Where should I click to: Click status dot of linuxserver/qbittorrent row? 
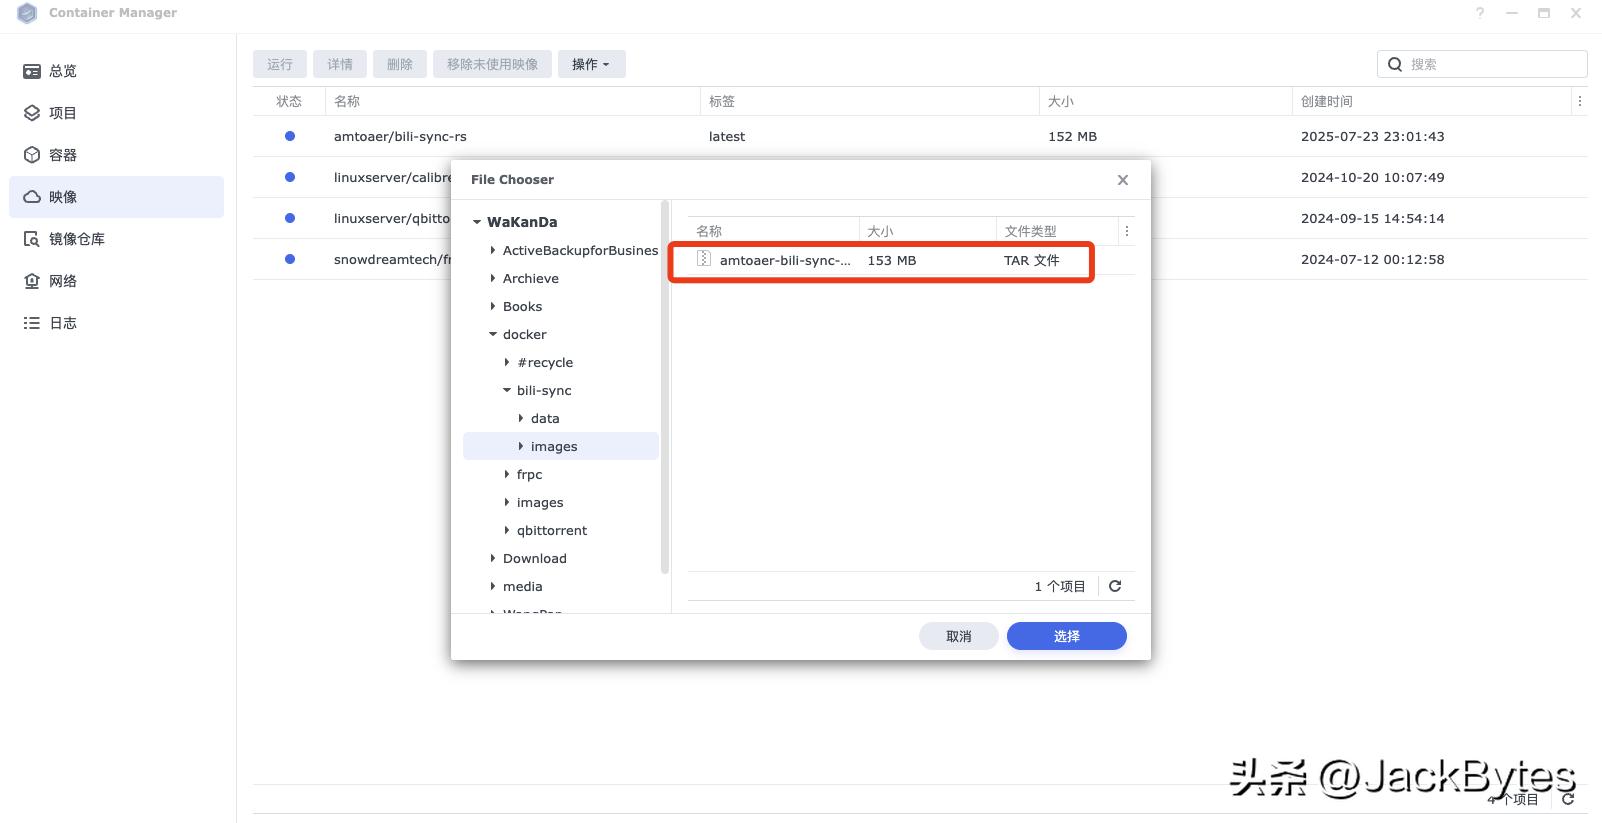[290, 218]
